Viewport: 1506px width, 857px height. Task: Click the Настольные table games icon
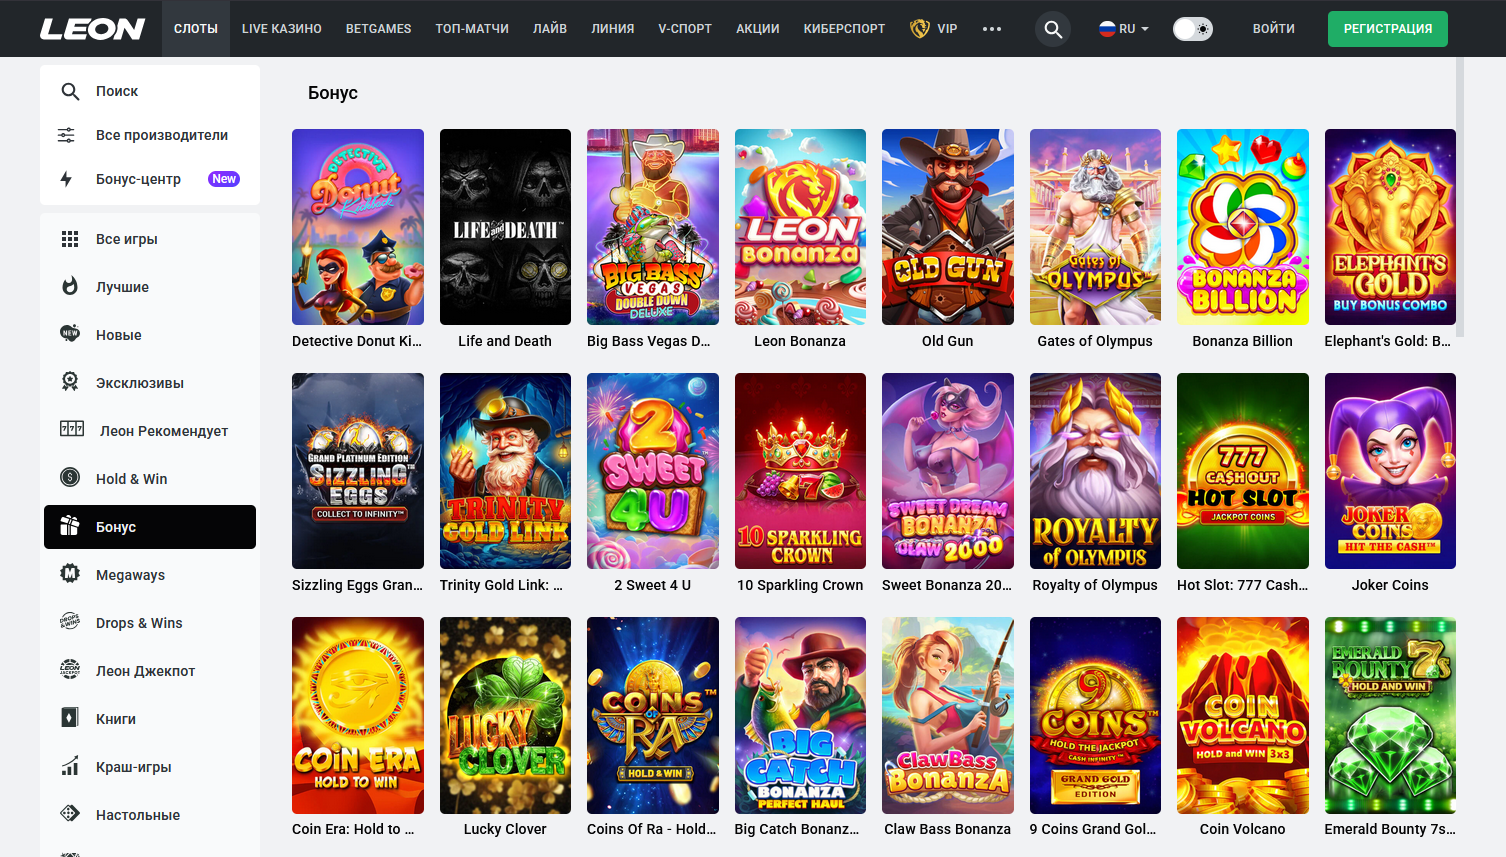pyautogui.click(x=70, y=814)
